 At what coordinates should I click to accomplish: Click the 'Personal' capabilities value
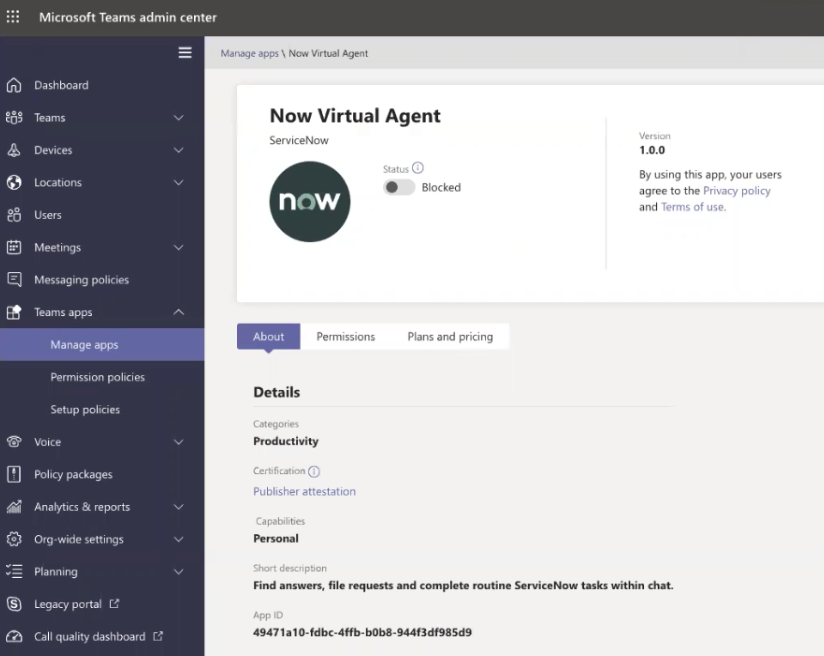[x=276, y=539]
